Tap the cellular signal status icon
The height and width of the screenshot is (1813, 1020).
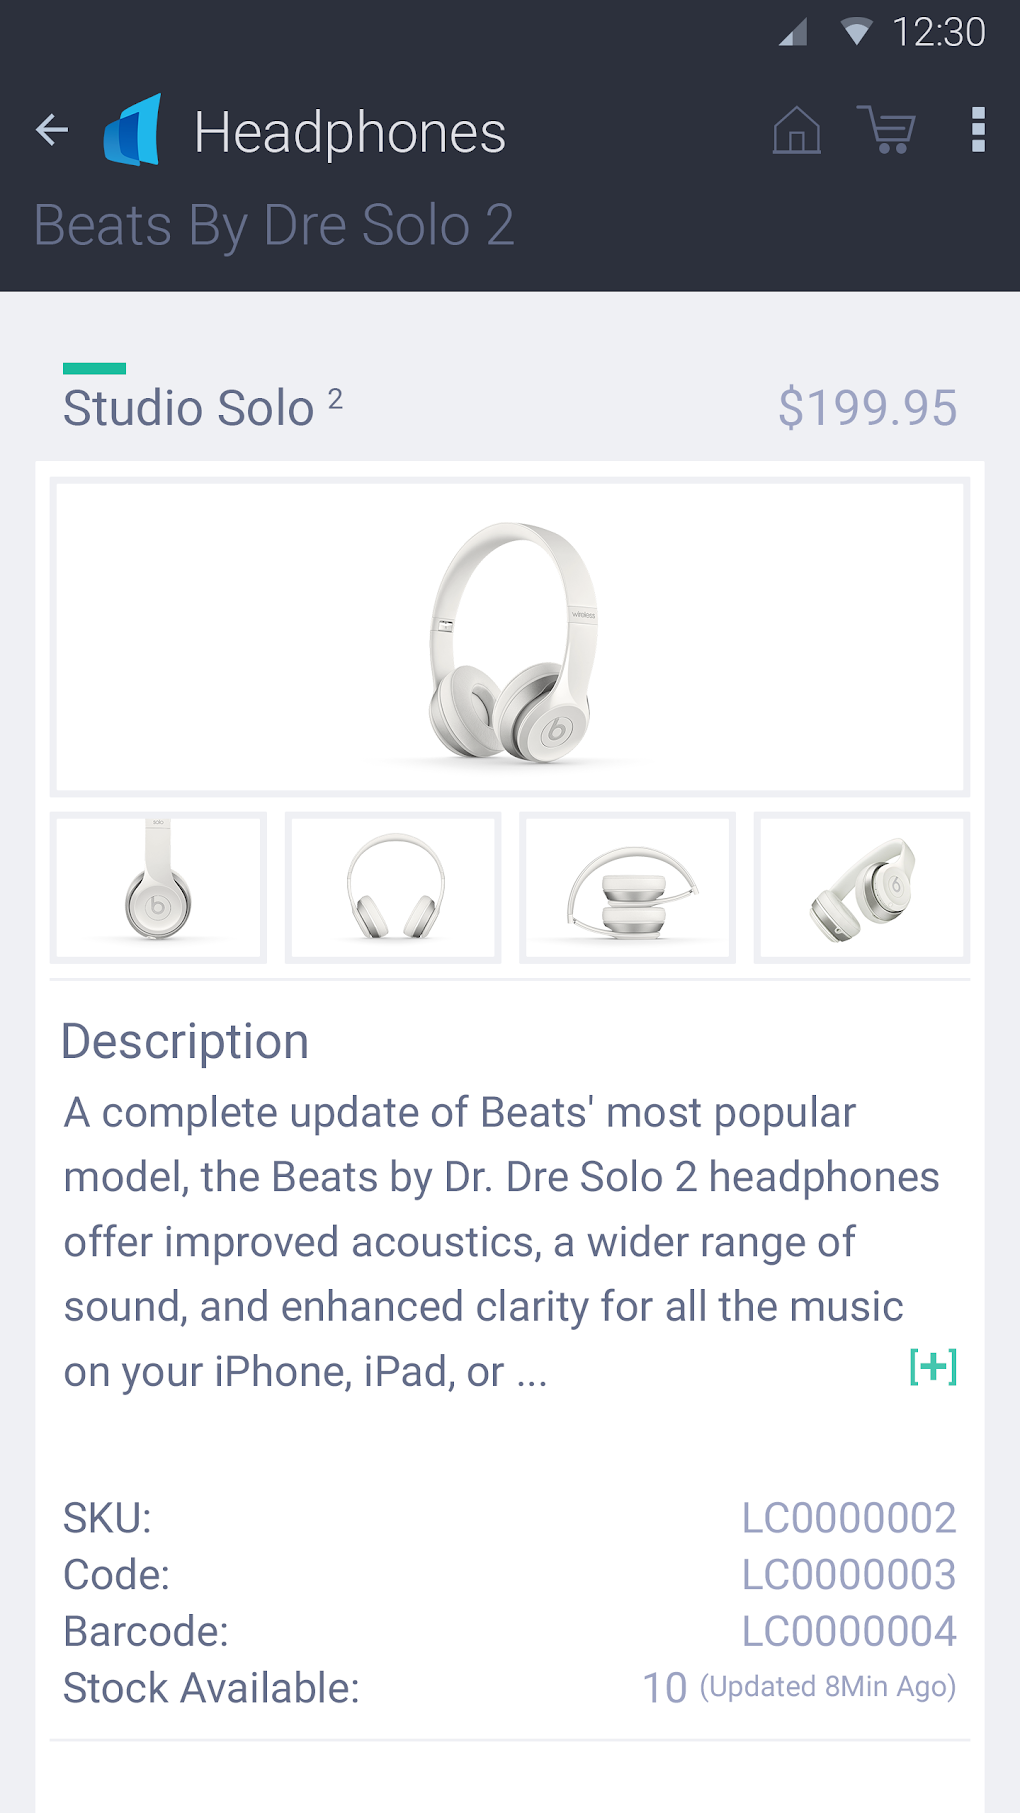(x=793, y=33)
